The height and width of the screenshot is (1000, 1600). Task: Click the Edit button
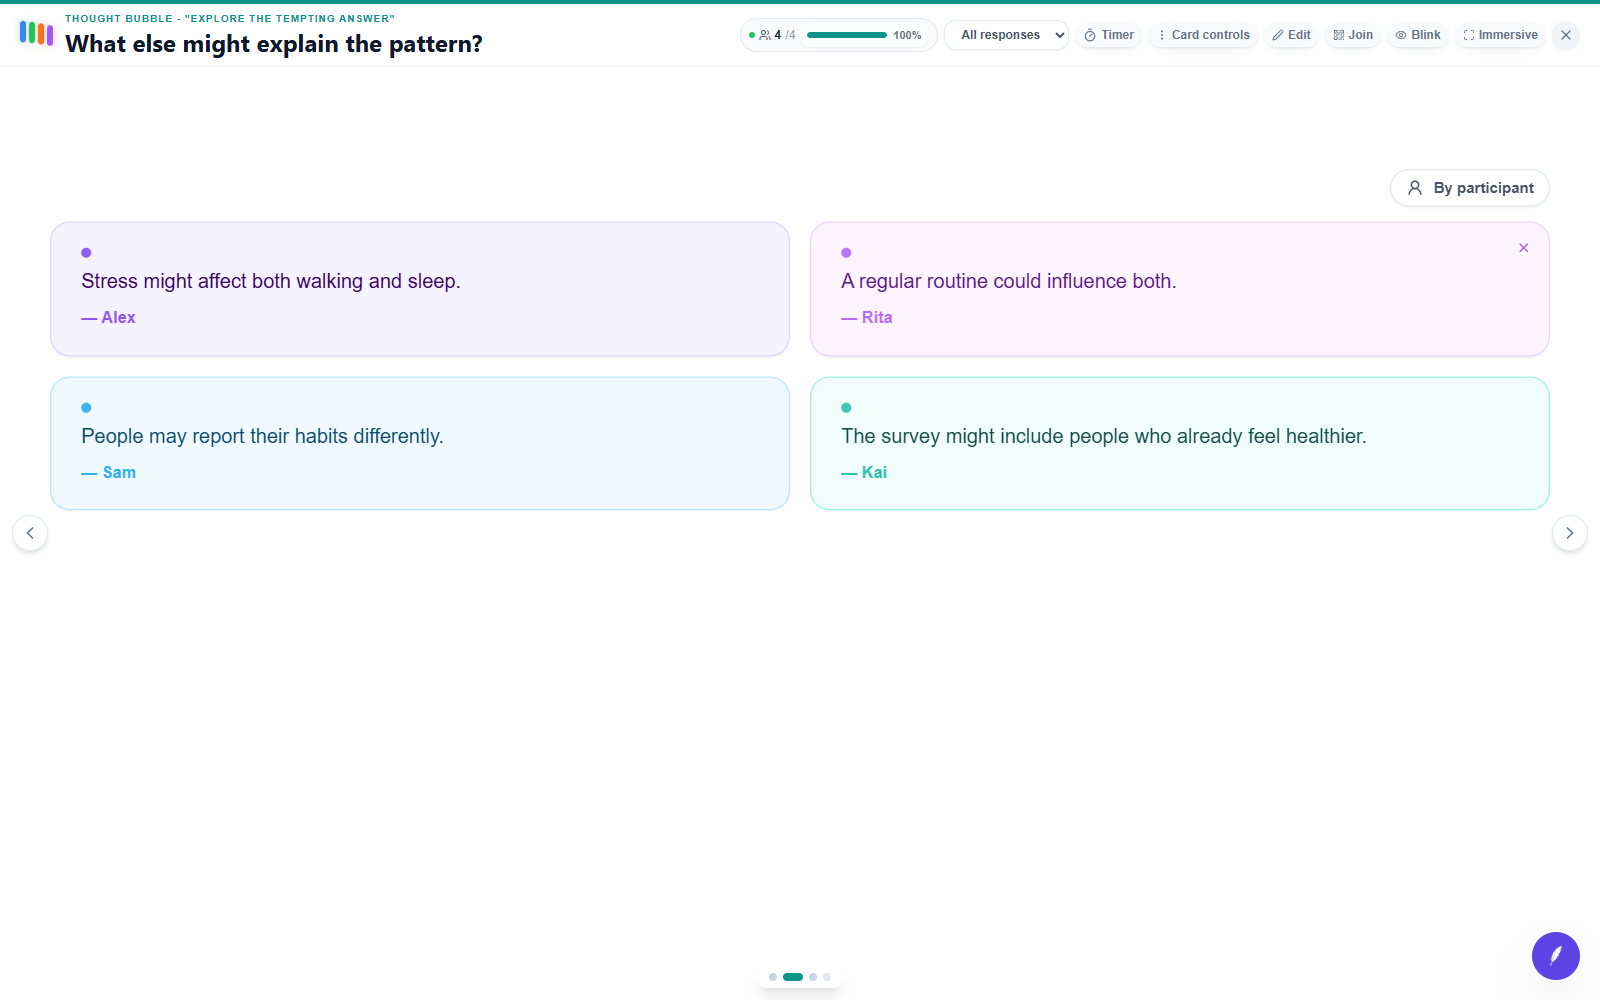[1291, 35]
